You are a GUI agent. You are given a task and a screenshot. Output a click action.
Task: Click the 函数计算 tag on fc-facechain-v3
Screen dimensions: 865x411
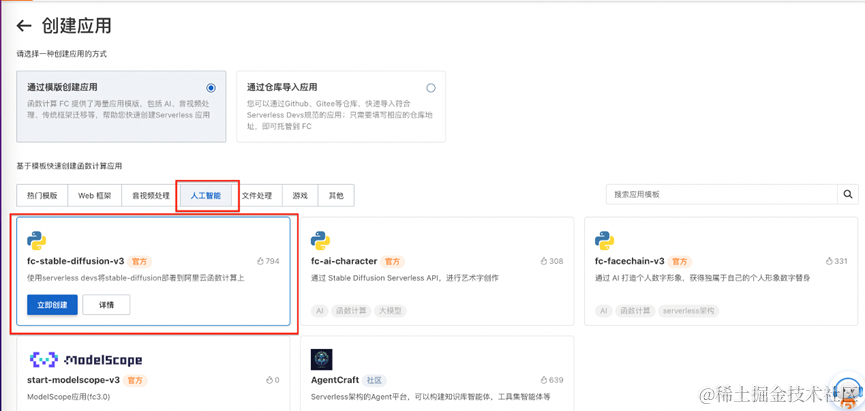[635, 311]
